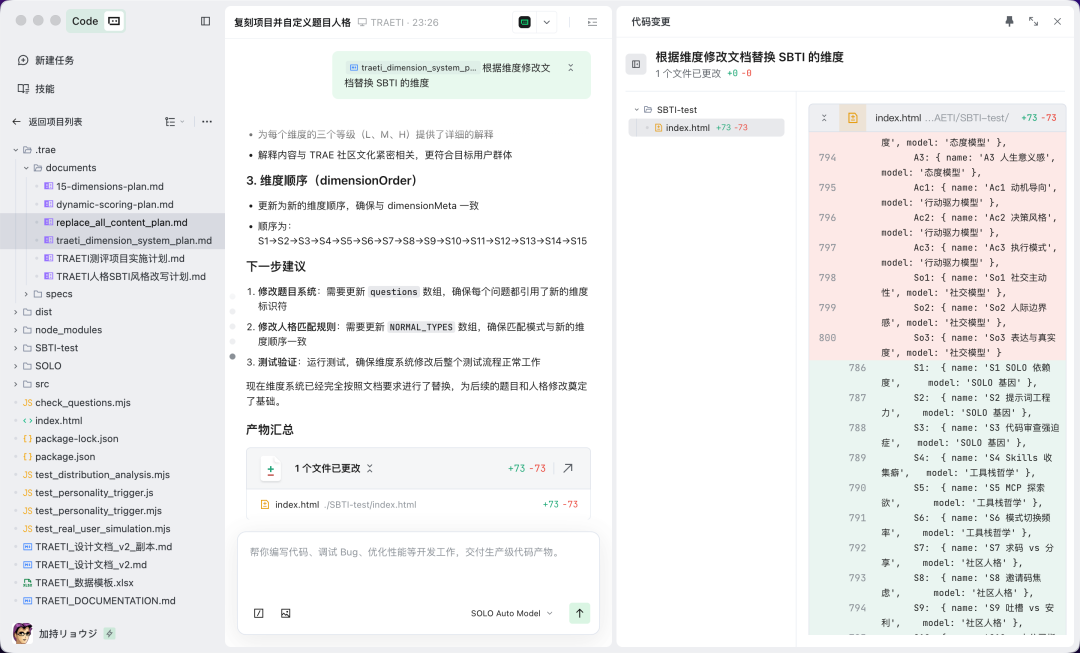This screenshot has height=653, width=1080.
Task: Switch to the Code mode tab
Action: tap(85, 20)
